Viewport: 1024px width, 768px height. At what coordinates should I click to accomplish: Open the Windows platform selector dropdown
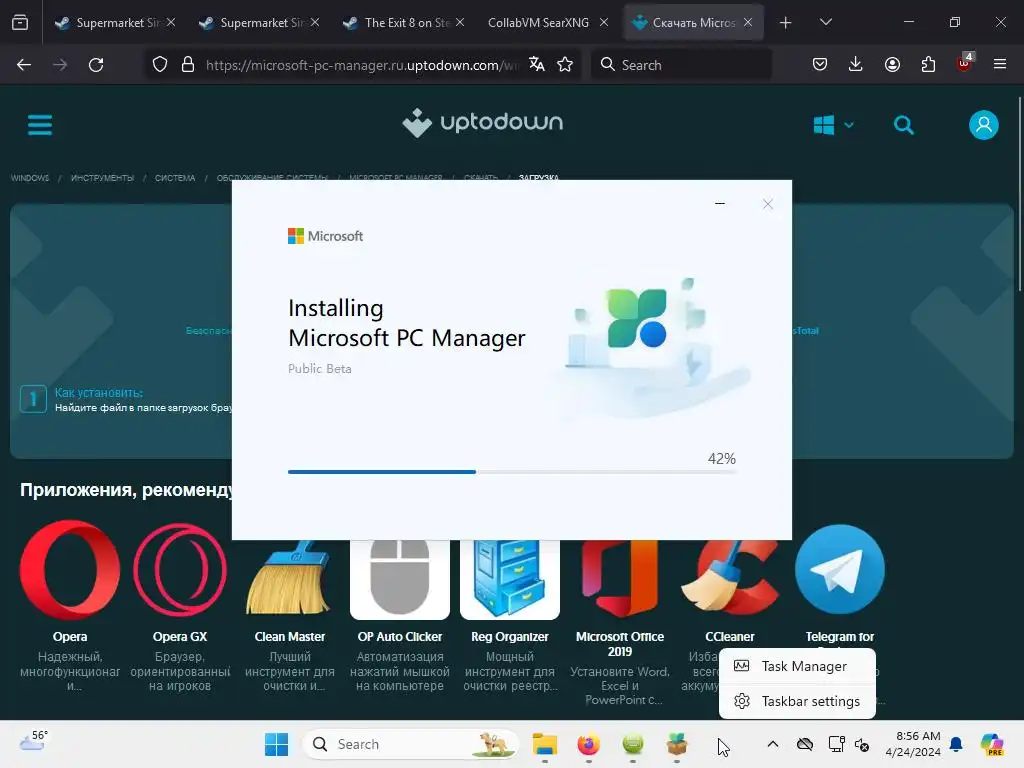pos(833,125)
